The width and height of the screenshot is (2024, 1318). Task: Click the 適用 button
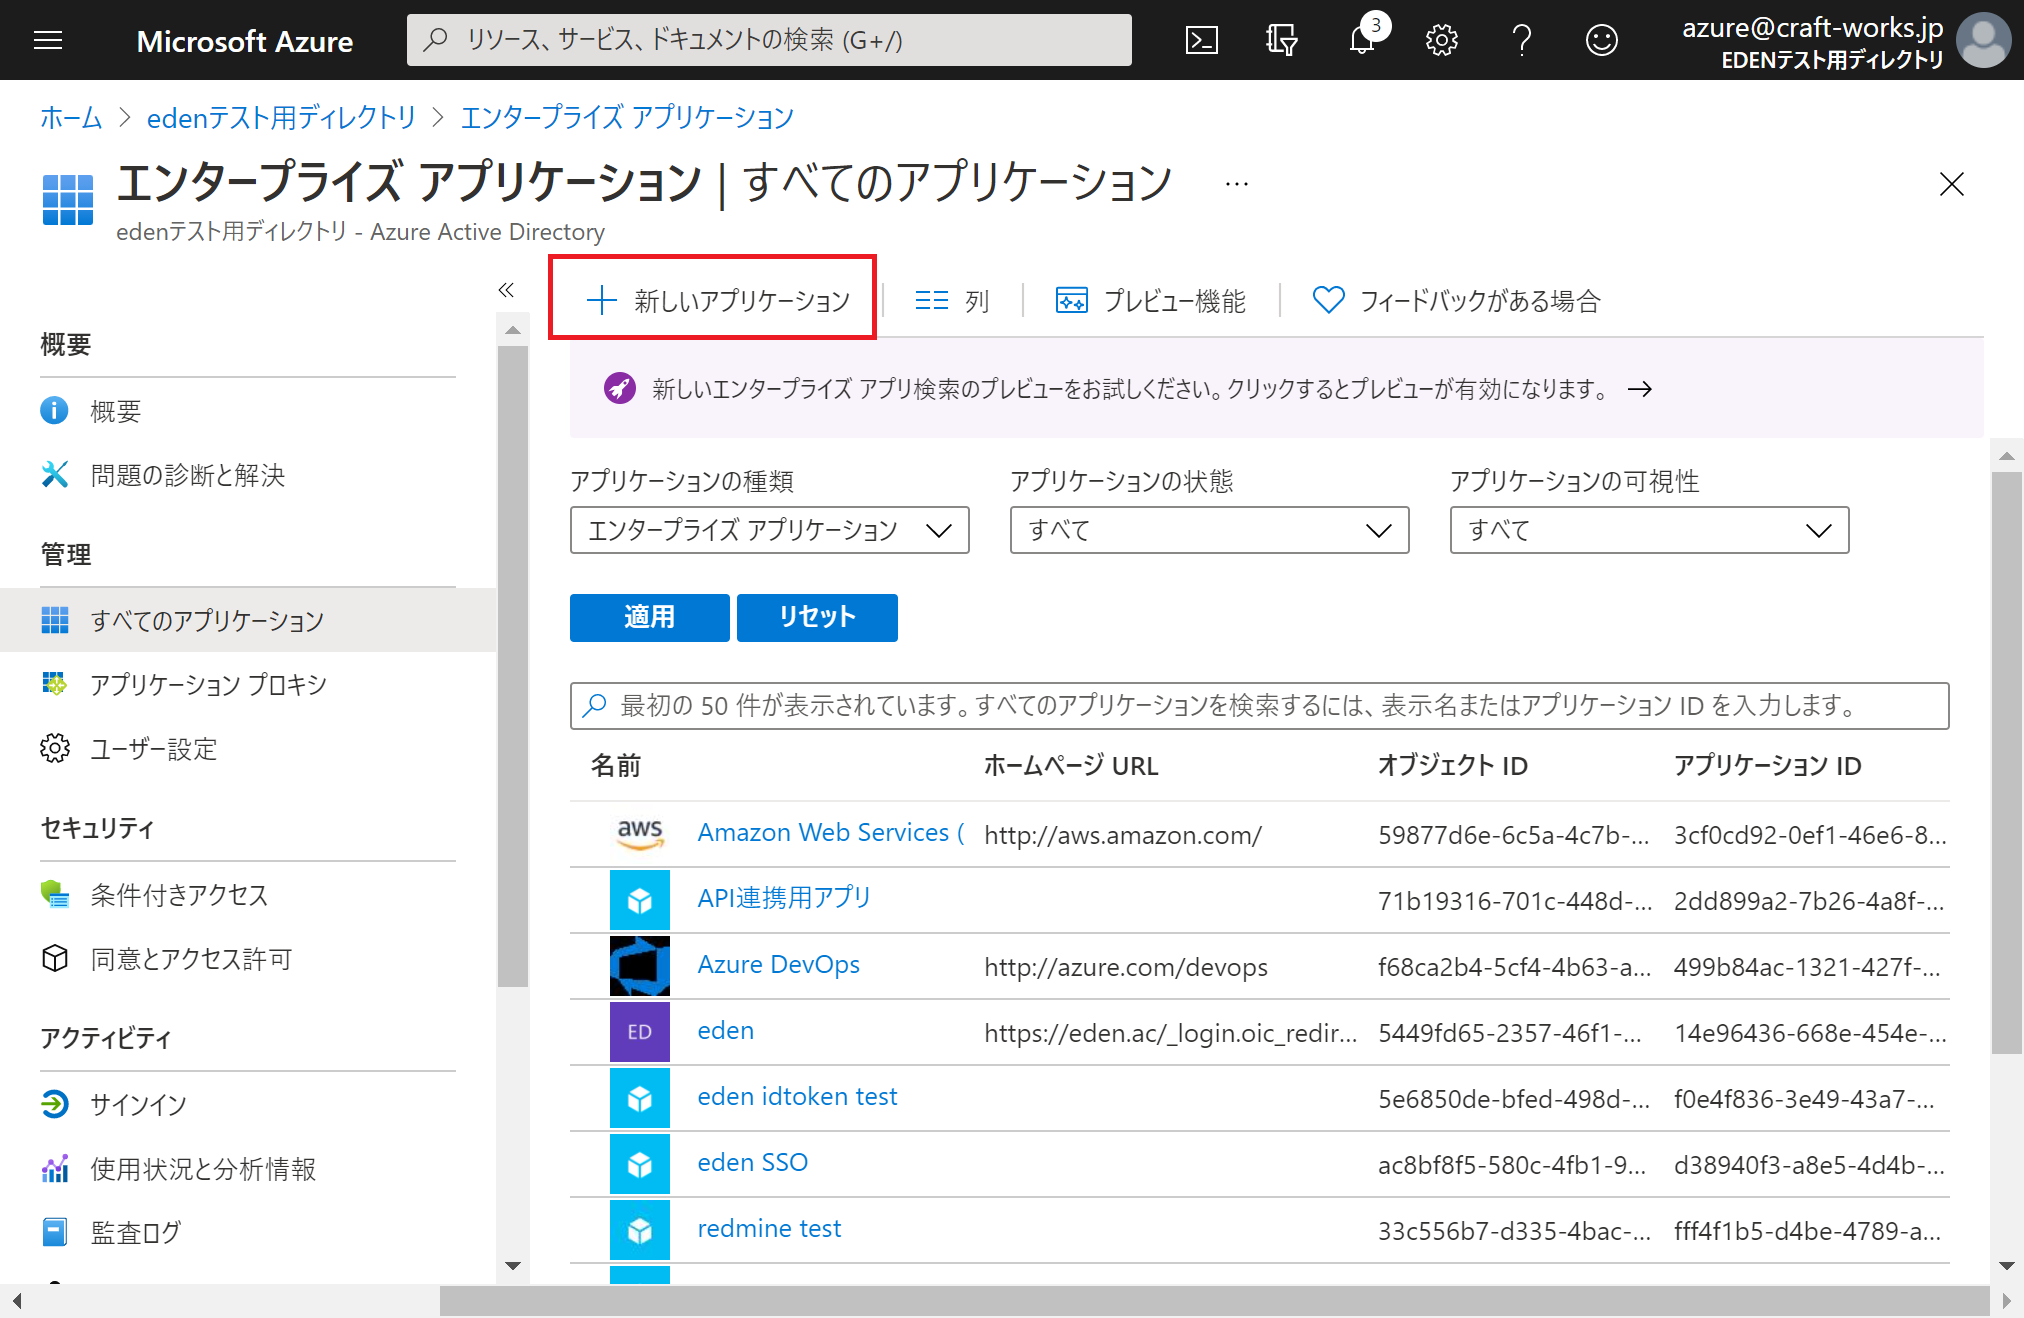649,617
